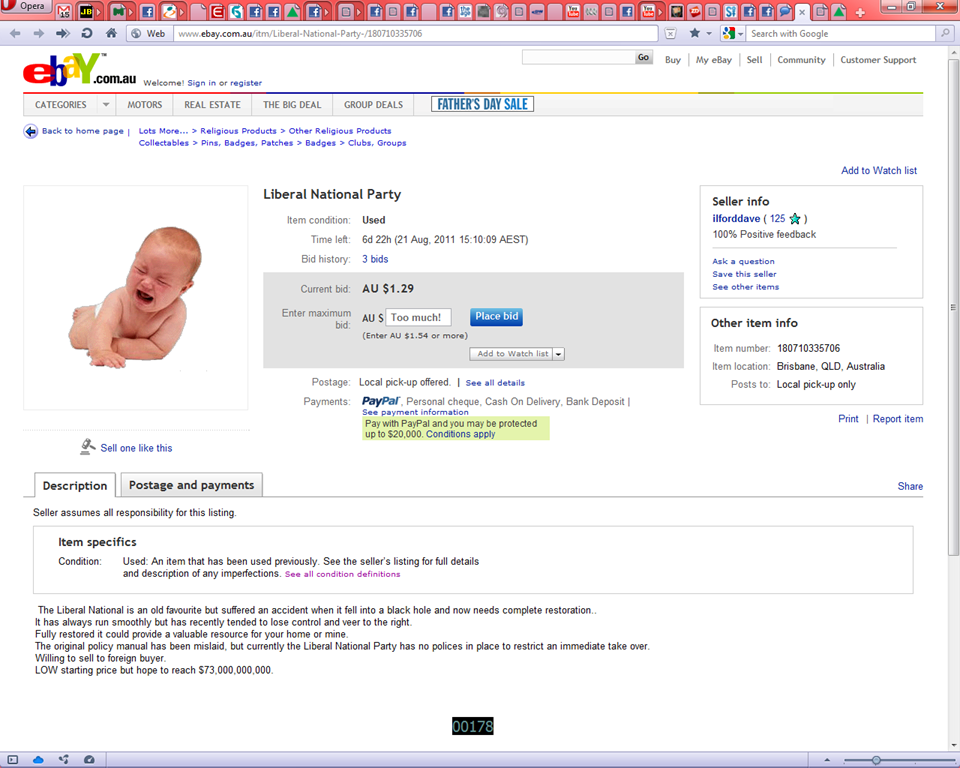Click the bookmark star icon
Viewport: 960px width, 768px height.
tap(694, 33)
